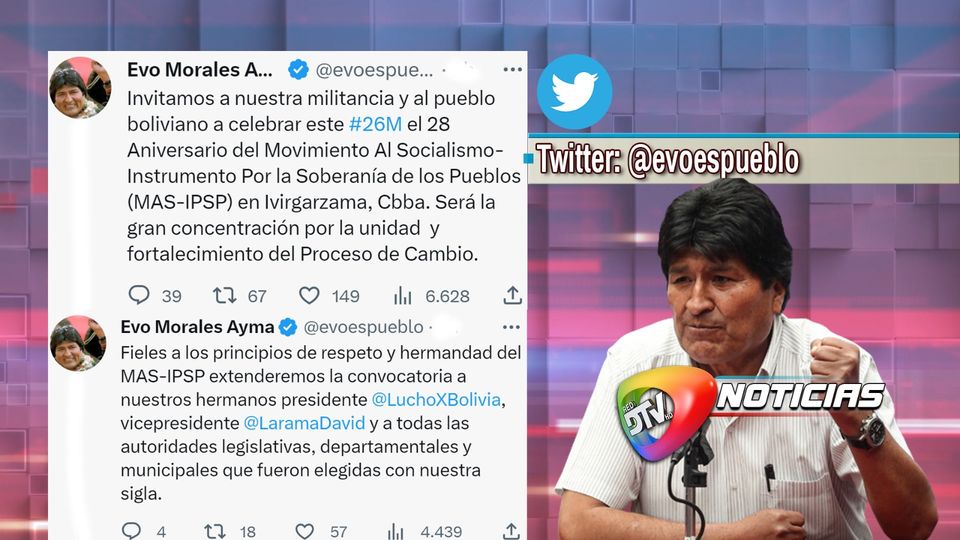960x540 pixels.
Task: Share the second tweet via upload icon
Action: [x=511, y=531]
